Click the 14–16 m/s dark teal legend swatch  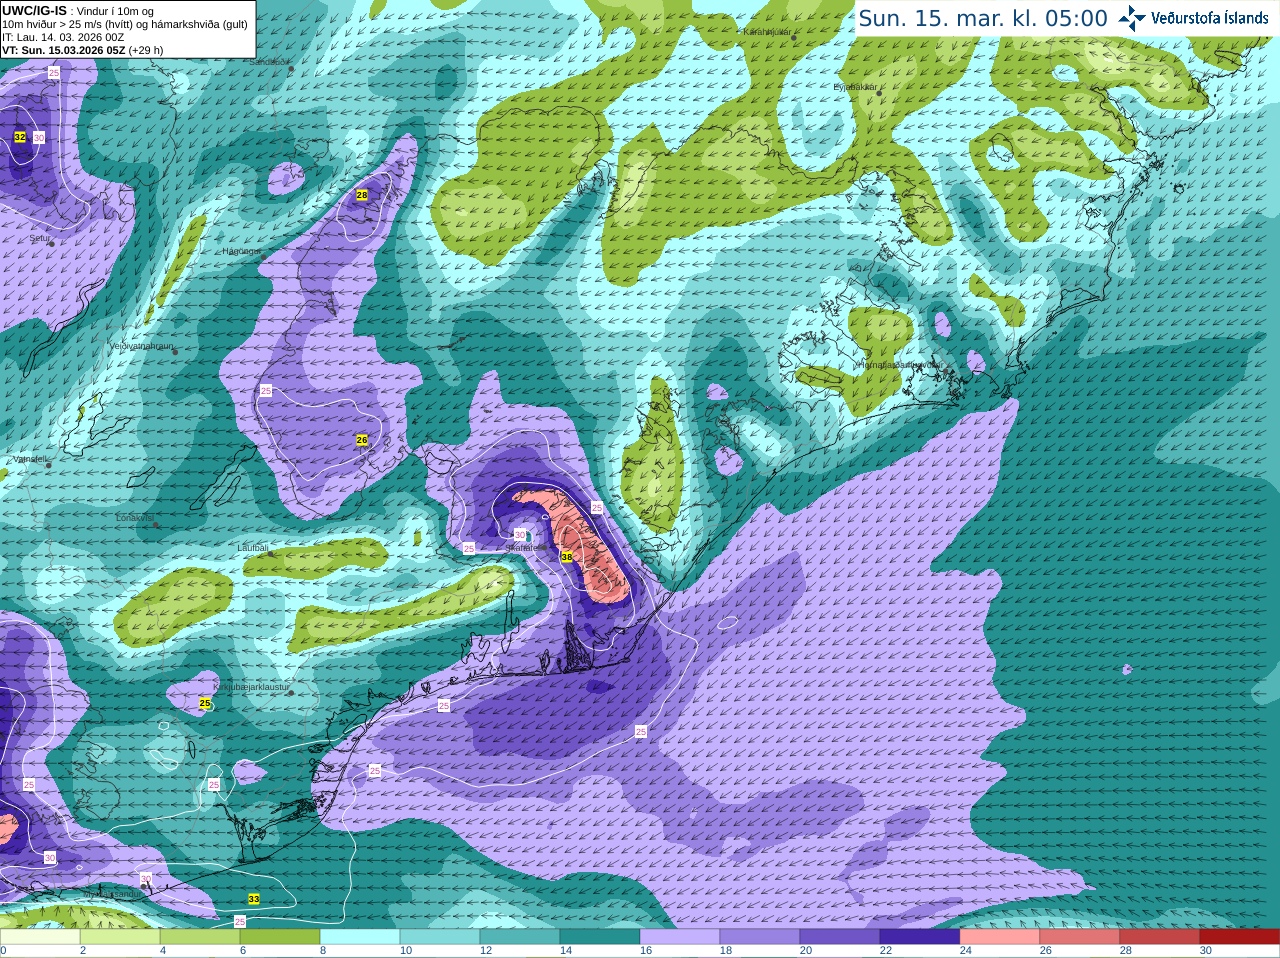600,937
